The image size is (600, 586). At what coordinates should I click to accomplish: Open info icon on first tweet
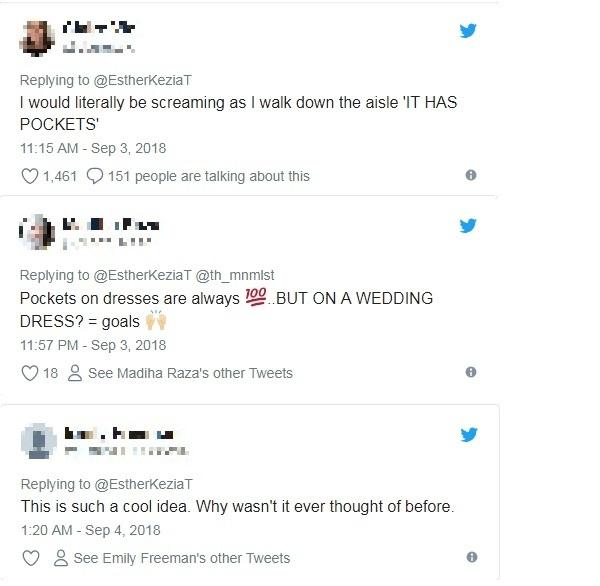coord(471,175)
